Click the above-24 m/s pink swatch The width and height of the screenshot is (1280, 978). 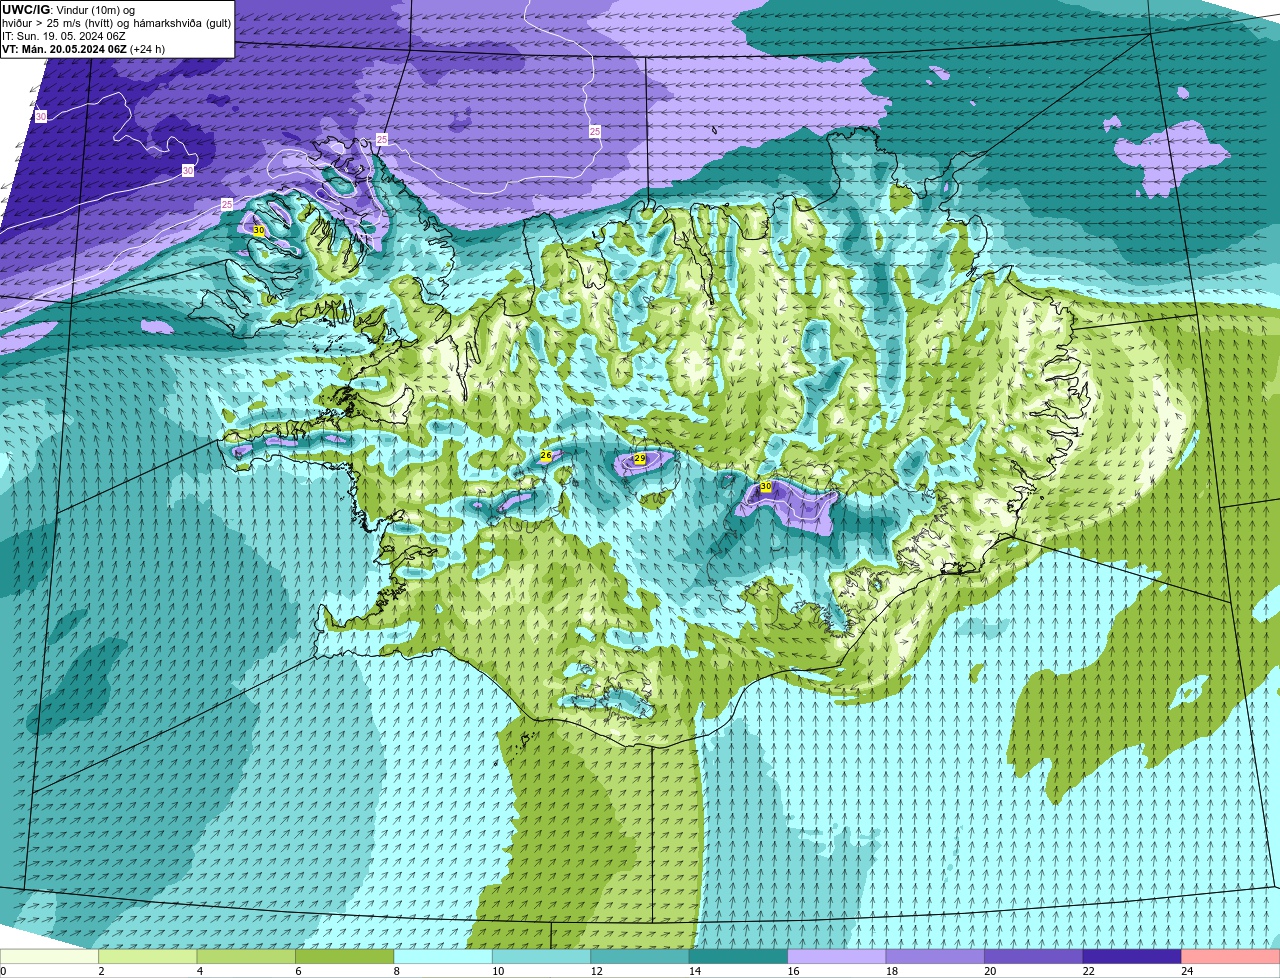(x=1231, y=956)
